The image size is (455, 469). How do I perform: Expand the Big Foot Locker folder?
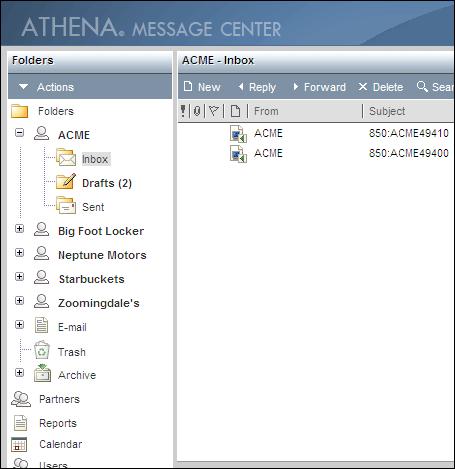20,229
